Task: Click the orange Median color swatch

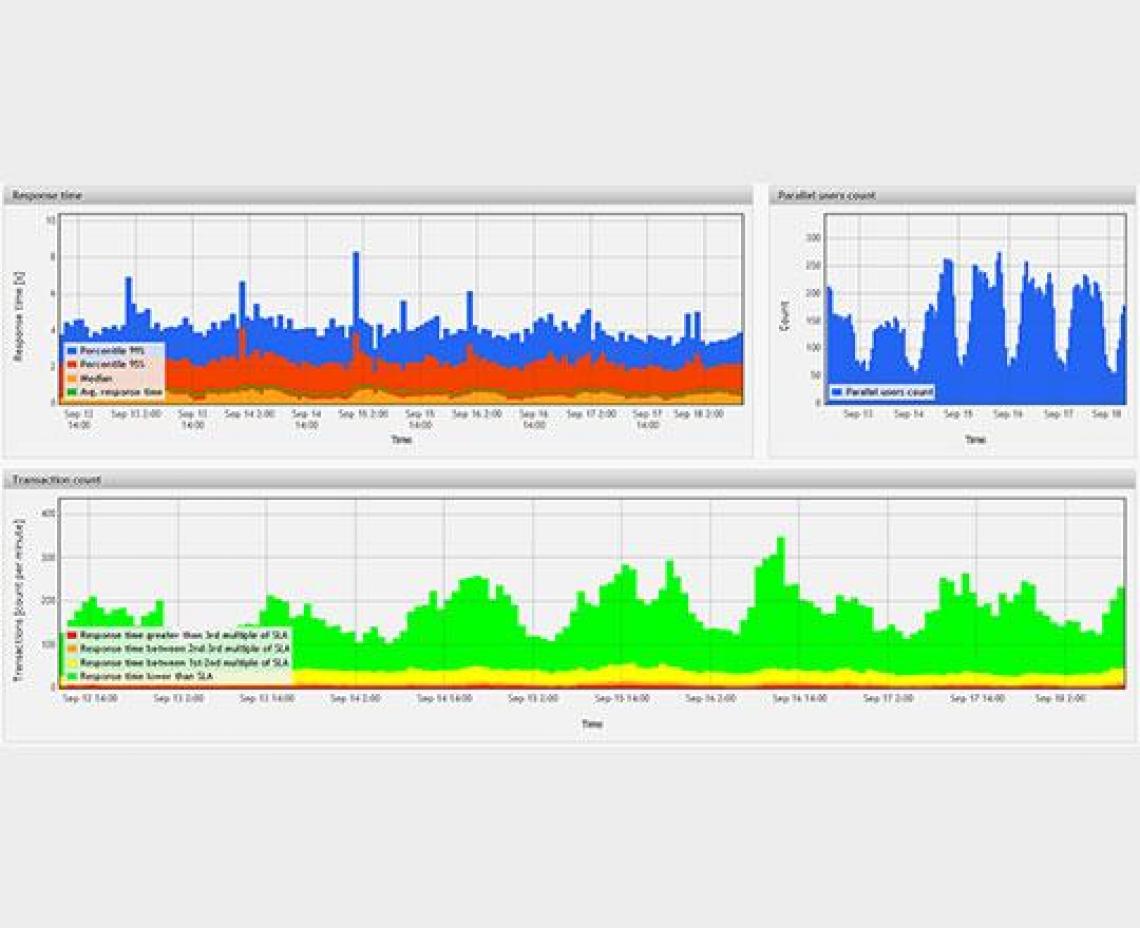Action: pos(71,377)
